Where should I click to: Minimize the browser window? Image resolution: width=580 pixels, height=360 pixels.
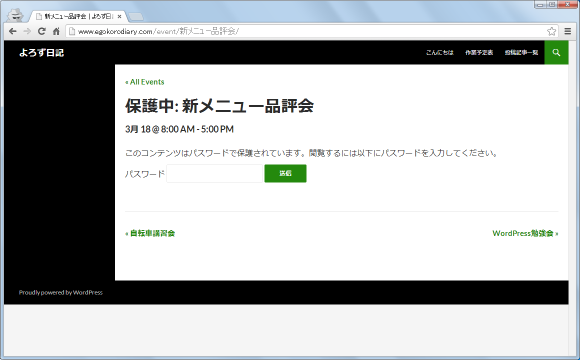click(x=540, y=5)
